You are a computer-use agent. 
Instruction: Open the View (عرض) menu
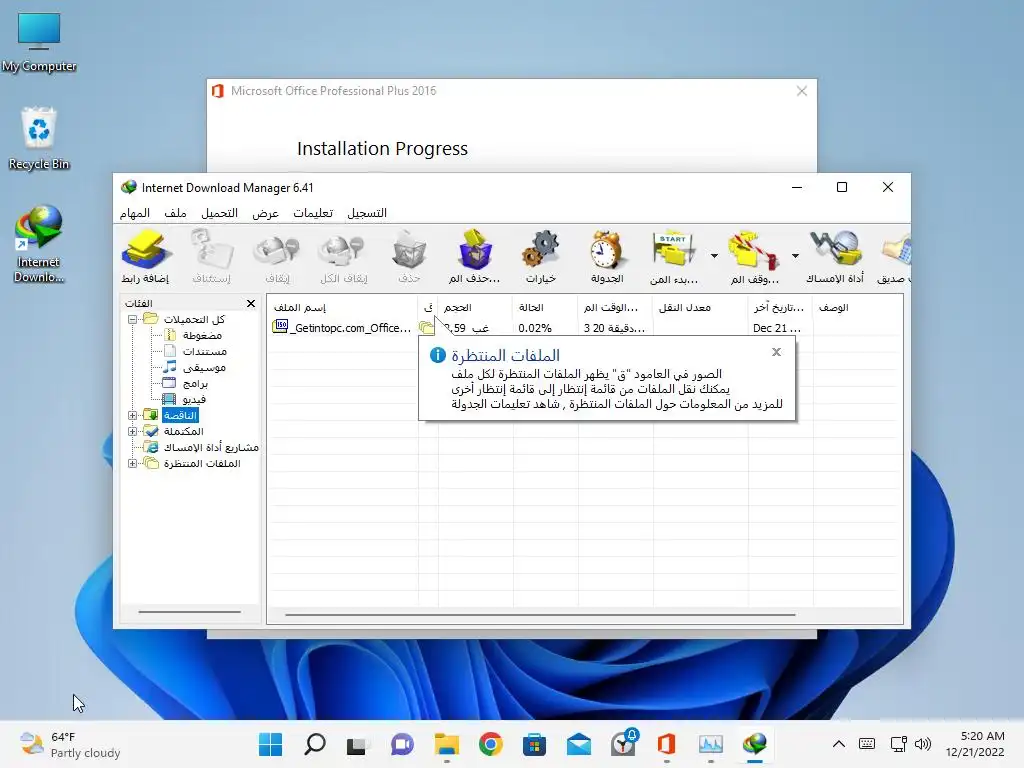coord(265,213)
